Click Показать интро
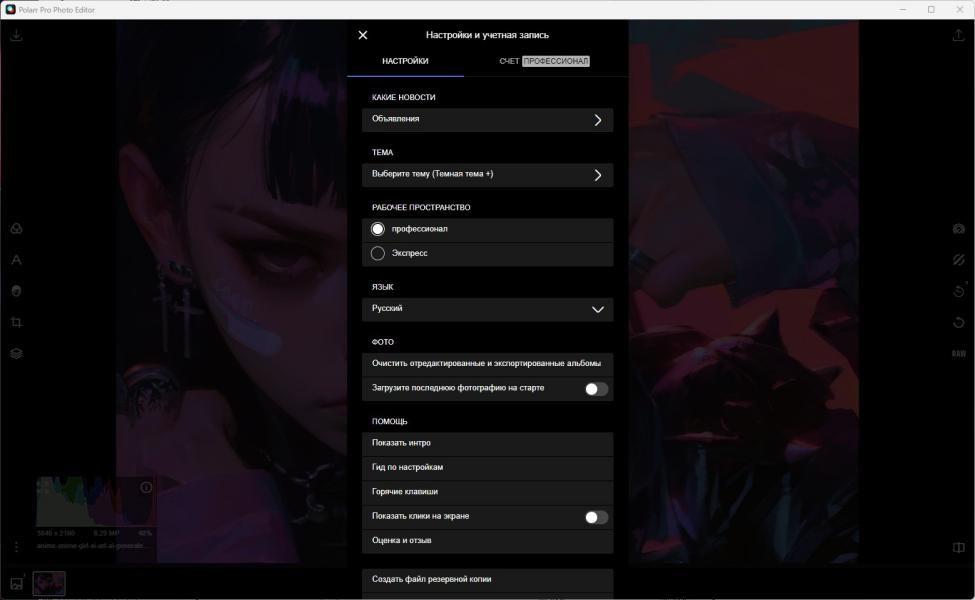 [x=488, y=443]
